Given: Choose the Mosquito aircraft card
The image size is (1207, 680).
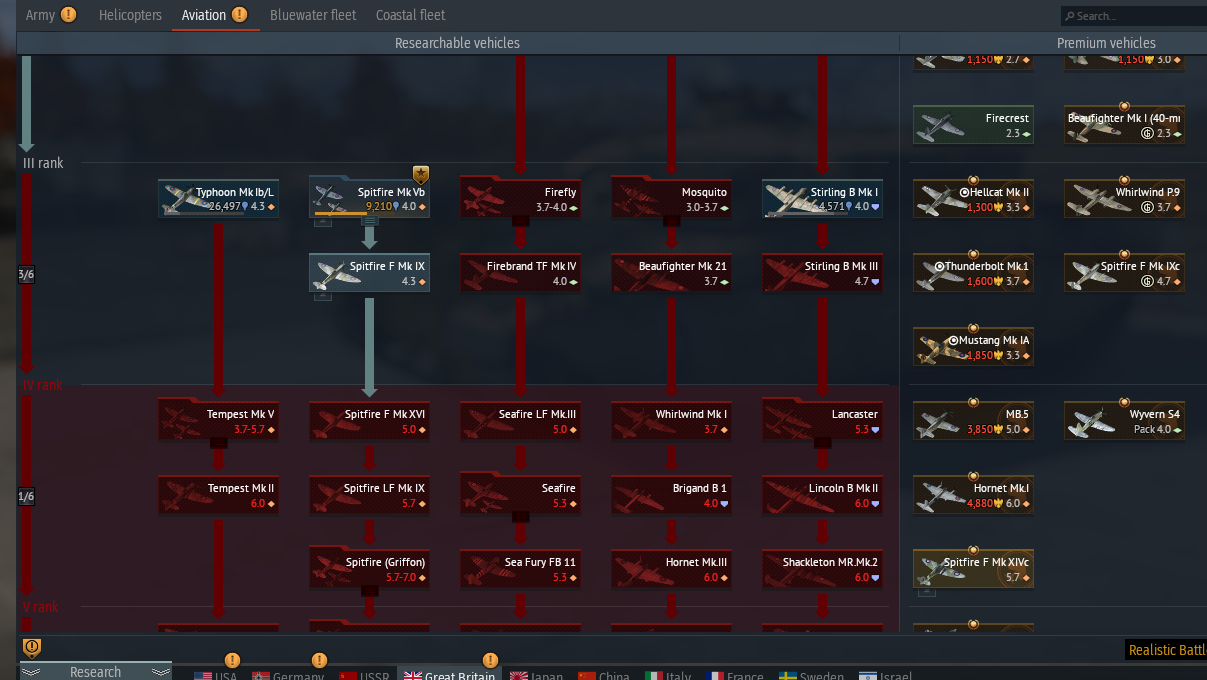Looking at the screenshot, I should coord(671,198).
